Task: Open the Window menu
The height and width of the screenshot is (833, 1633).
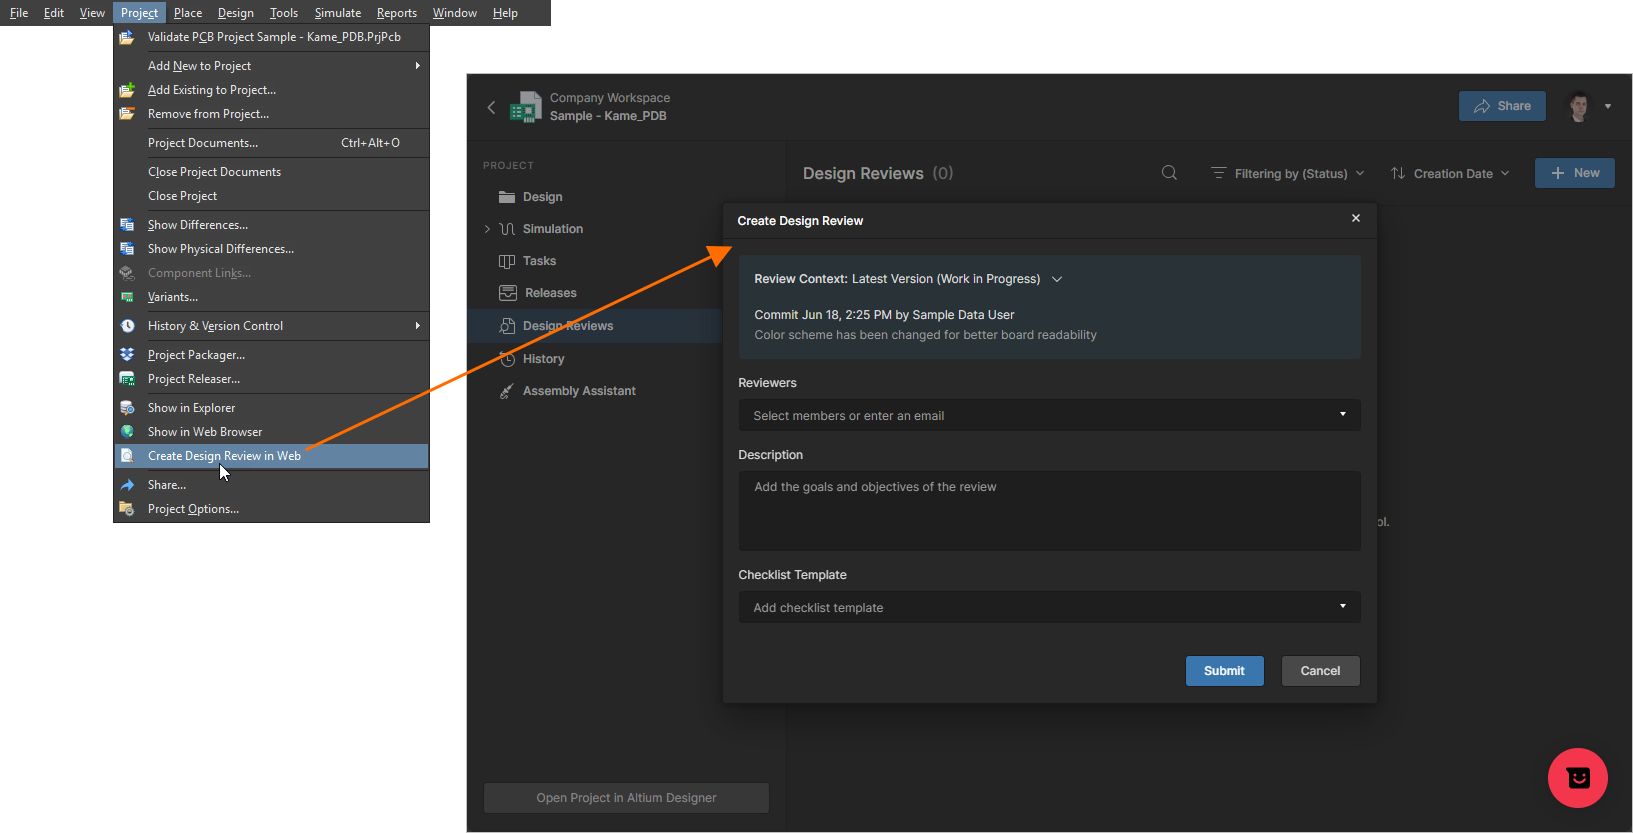Action: point(455,13)
